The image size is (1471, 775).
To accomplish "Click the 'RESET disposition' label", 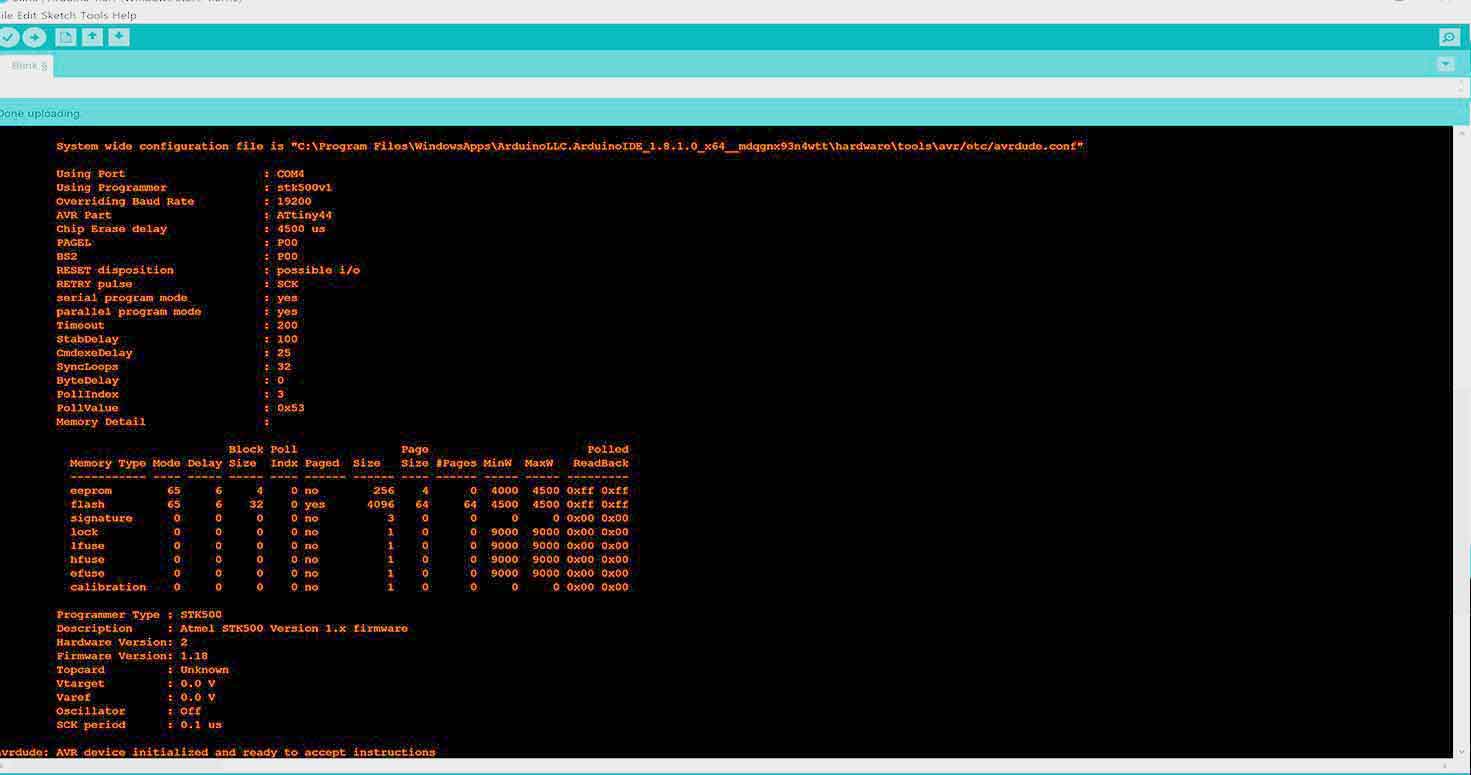I will click(x=115, y=270).
